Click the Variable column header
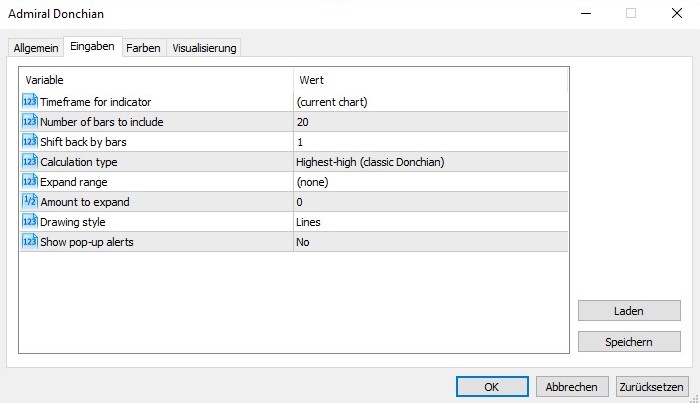Viewport: 700px width, 403px height. 156,80
